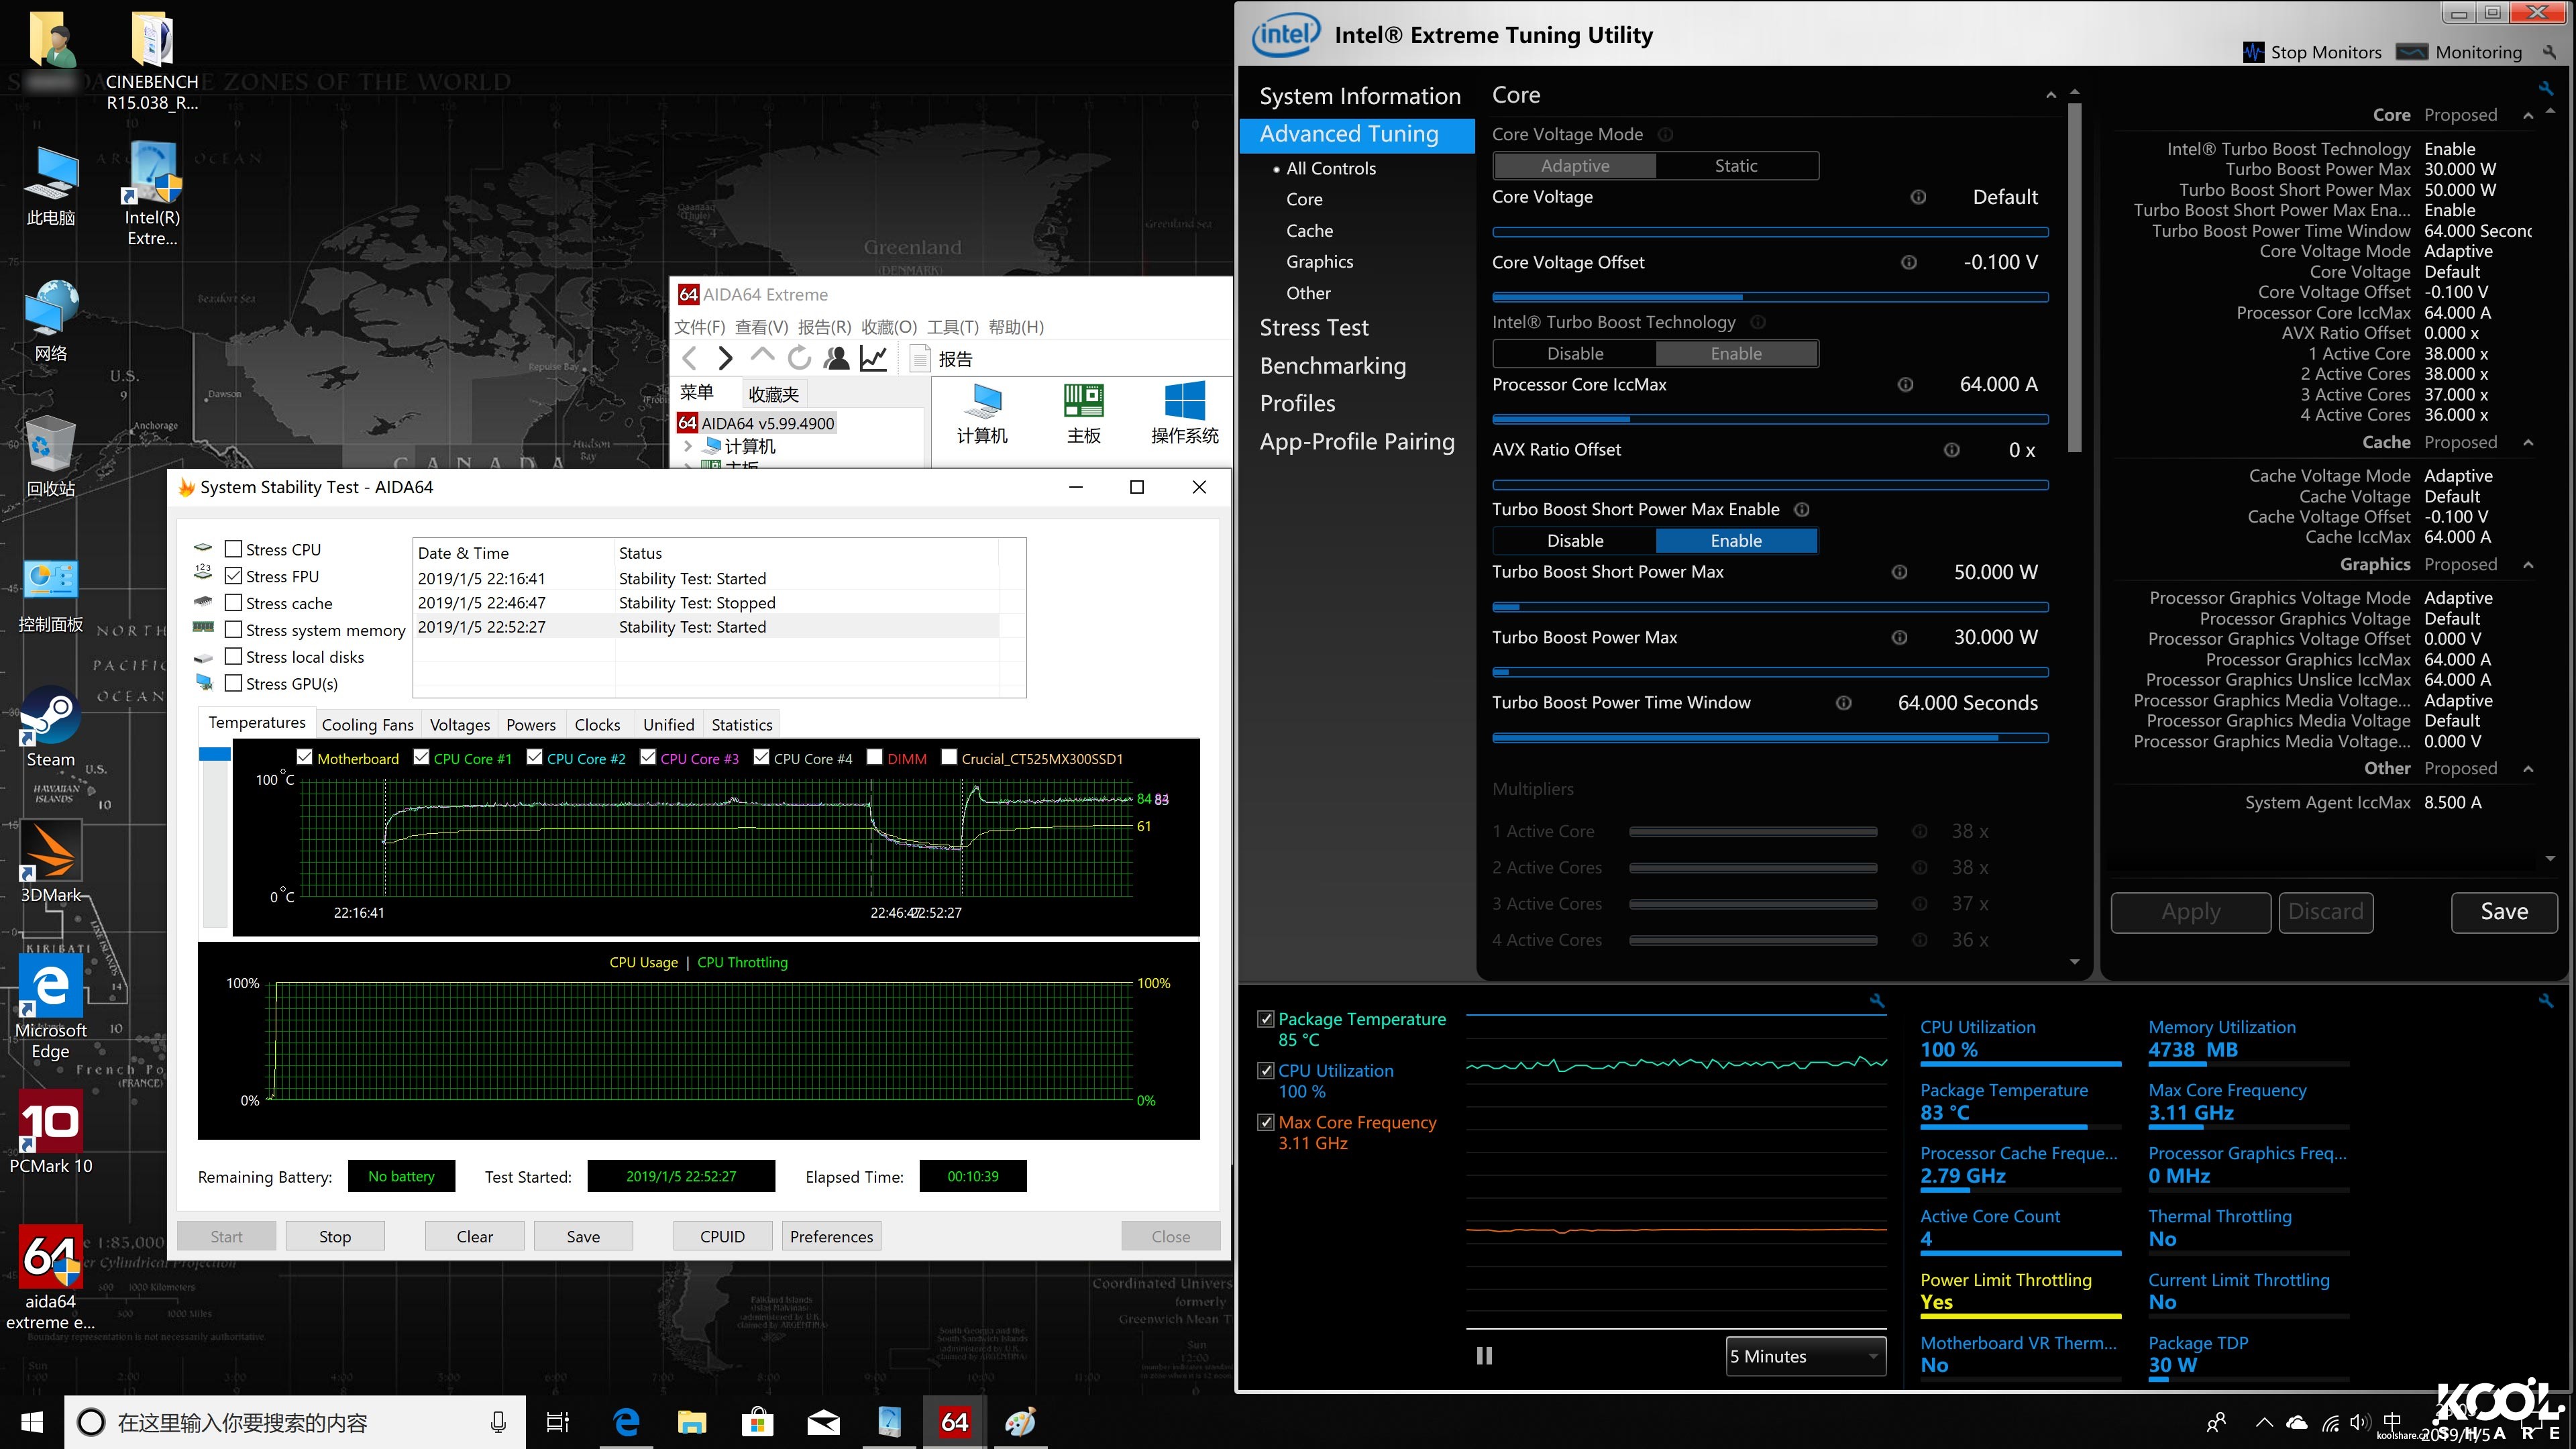The image size is (2576, 1449).
Task: Collapse the Cache Proposed section
Action: (x=2528, y=442)
